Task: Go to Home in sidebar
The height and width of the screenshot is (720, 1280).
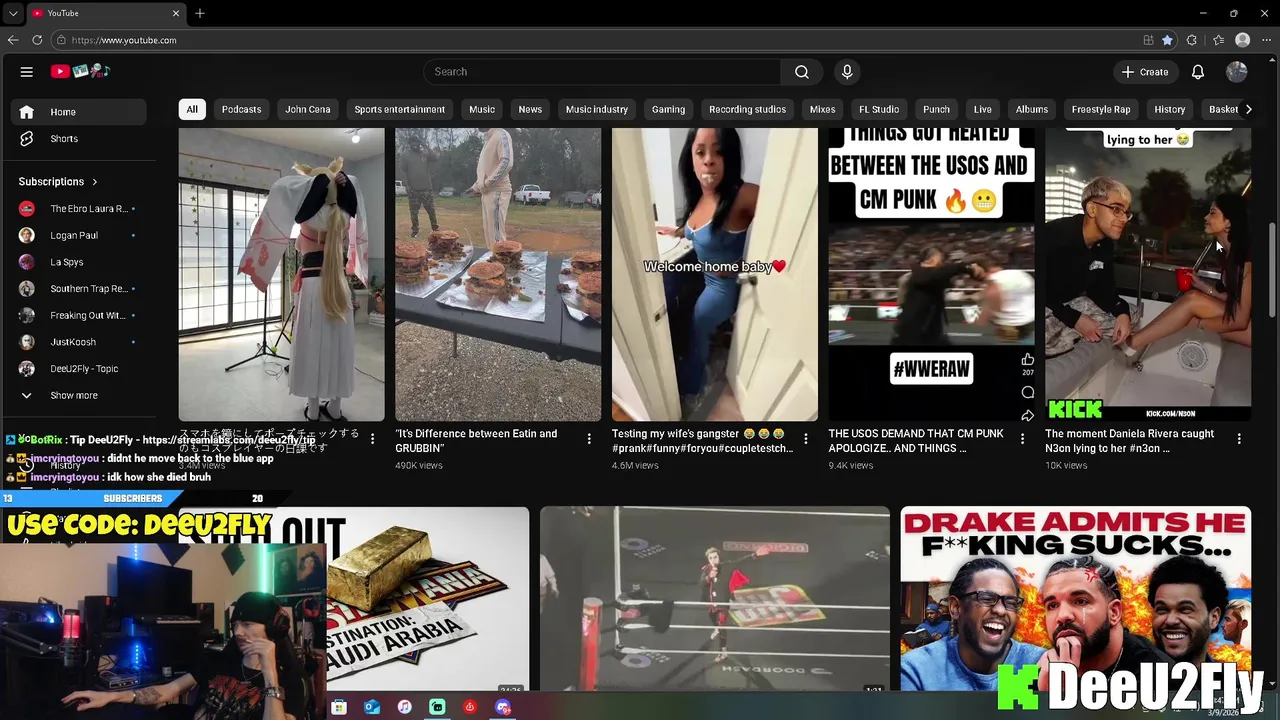Action: [x=78, y=112]
